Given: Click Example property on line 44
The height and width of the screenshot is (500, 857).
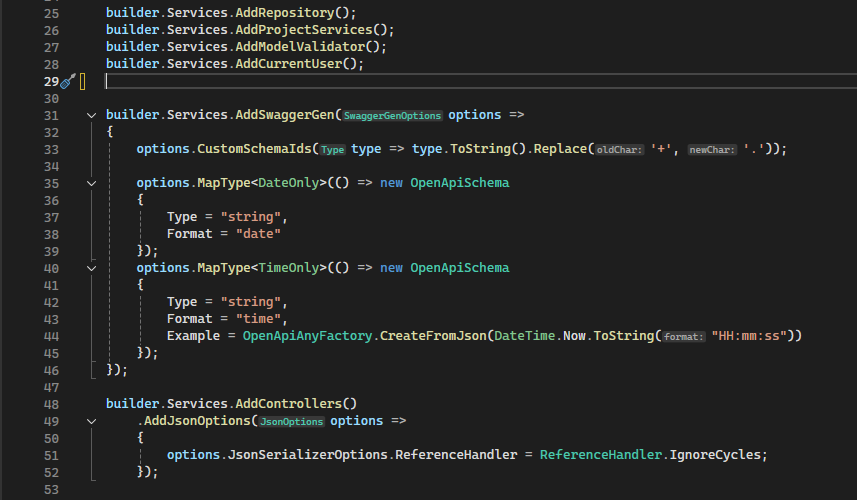Looking at the screenshot, I should [193, 336].
